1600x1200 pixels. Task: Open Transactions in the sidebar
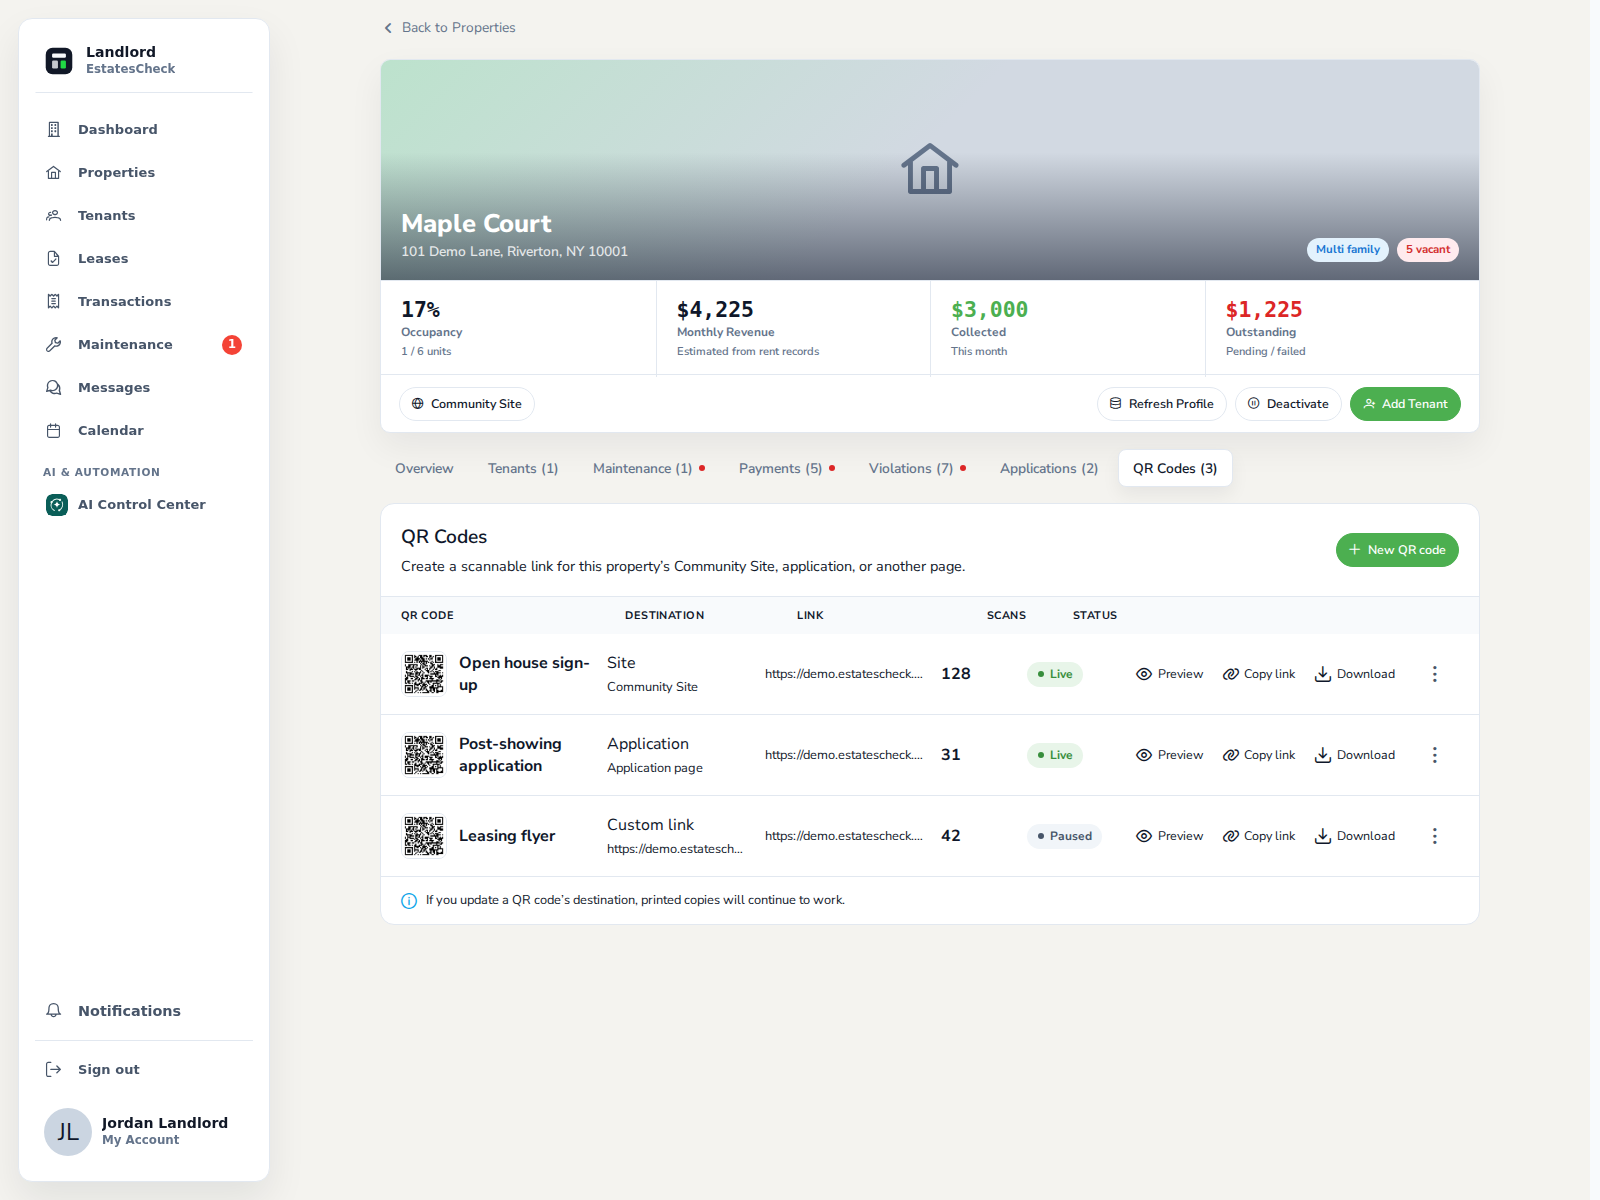pyautogui.click(x=143, y=301)
